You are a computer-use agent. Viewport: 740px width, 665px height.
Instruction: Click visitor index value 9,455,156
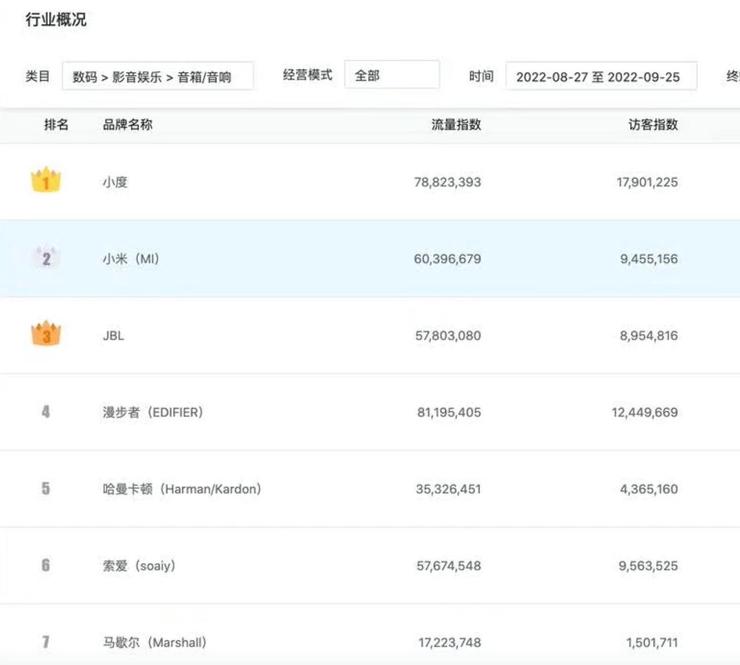(649, 259)
